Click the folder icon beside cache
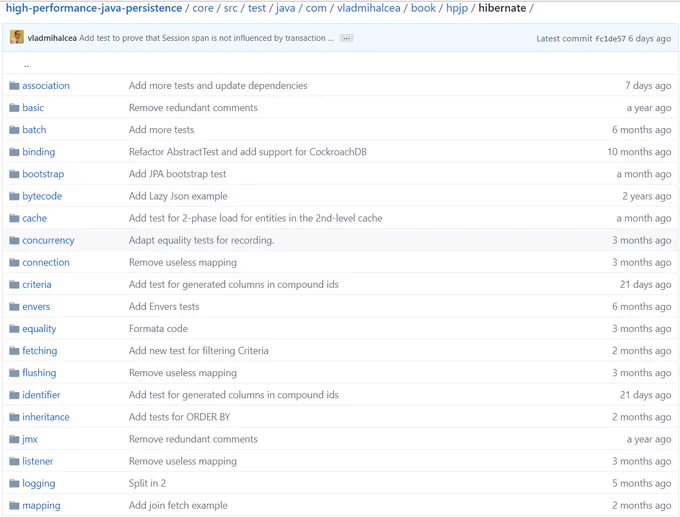 point(14,218)
